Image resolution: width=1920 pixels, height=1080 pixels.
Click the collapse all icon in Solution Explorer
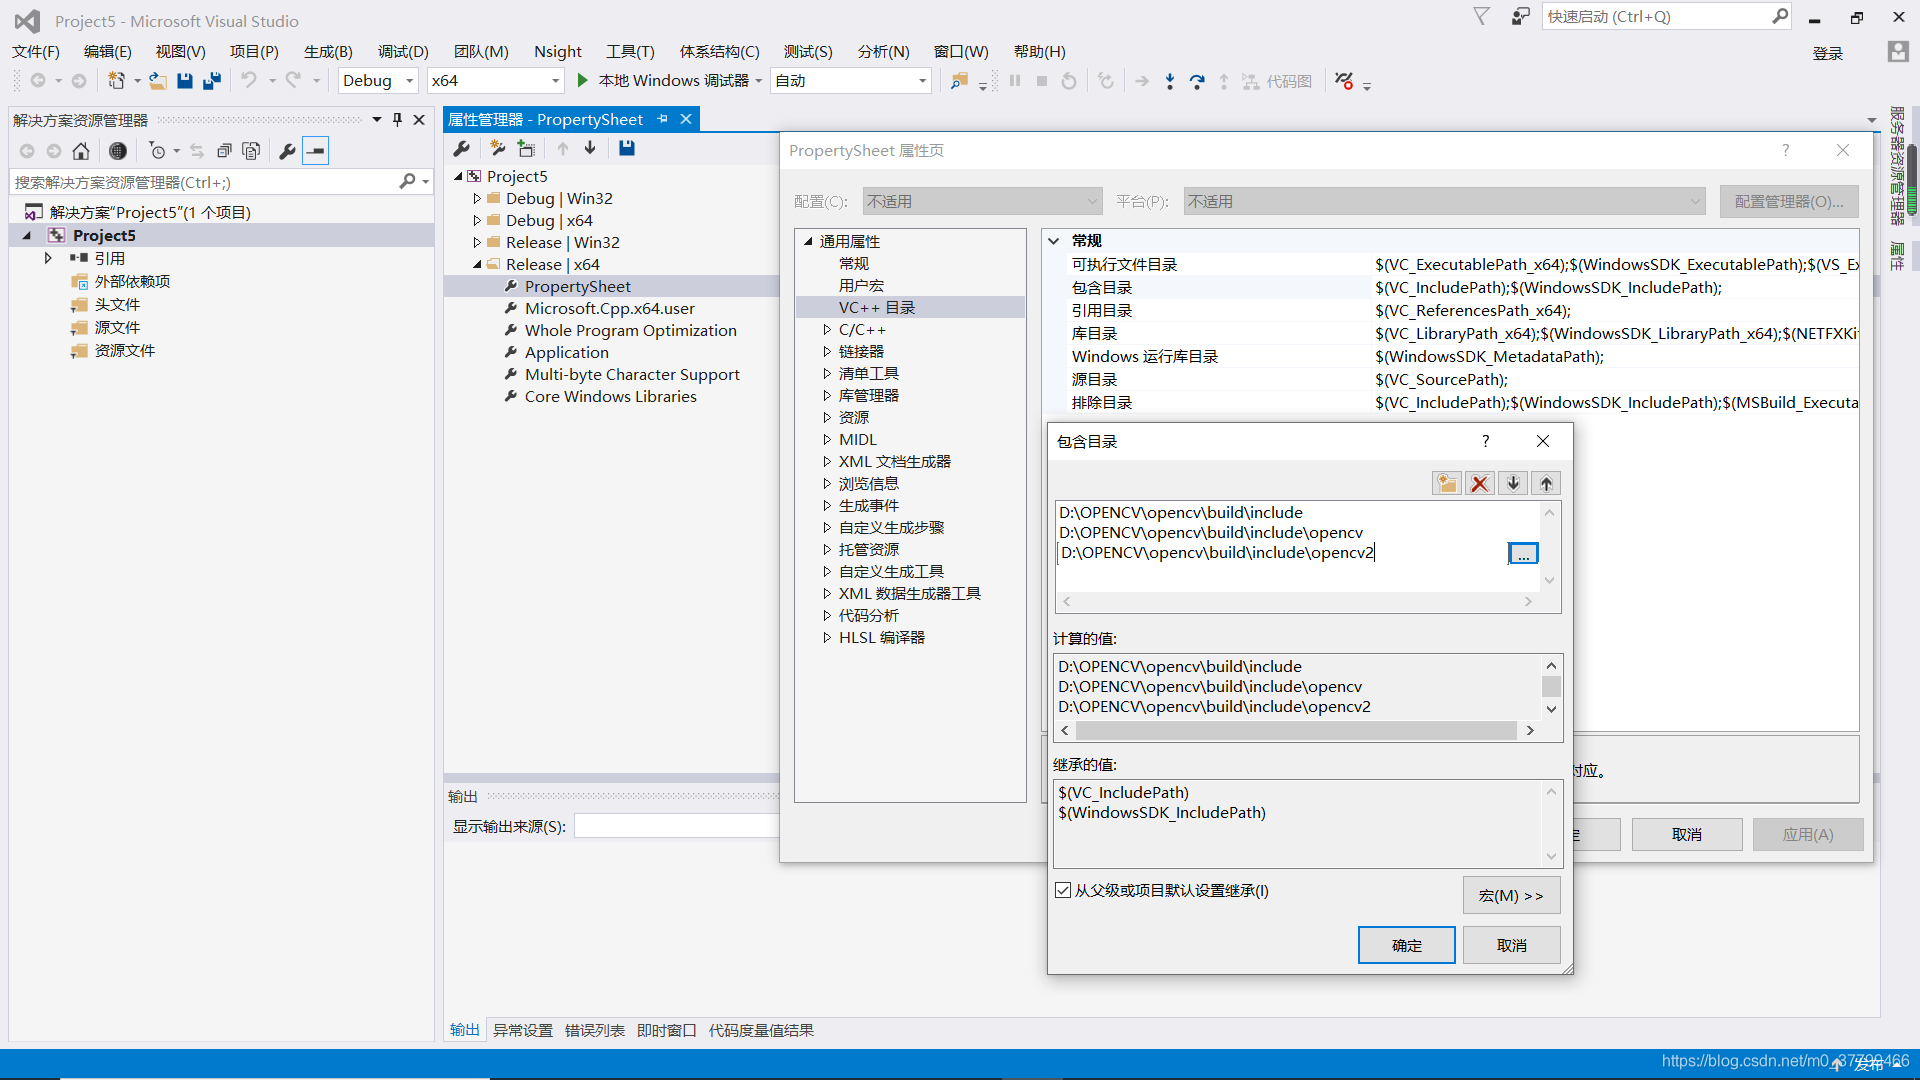pyautogui.click(x=225, y=151)
